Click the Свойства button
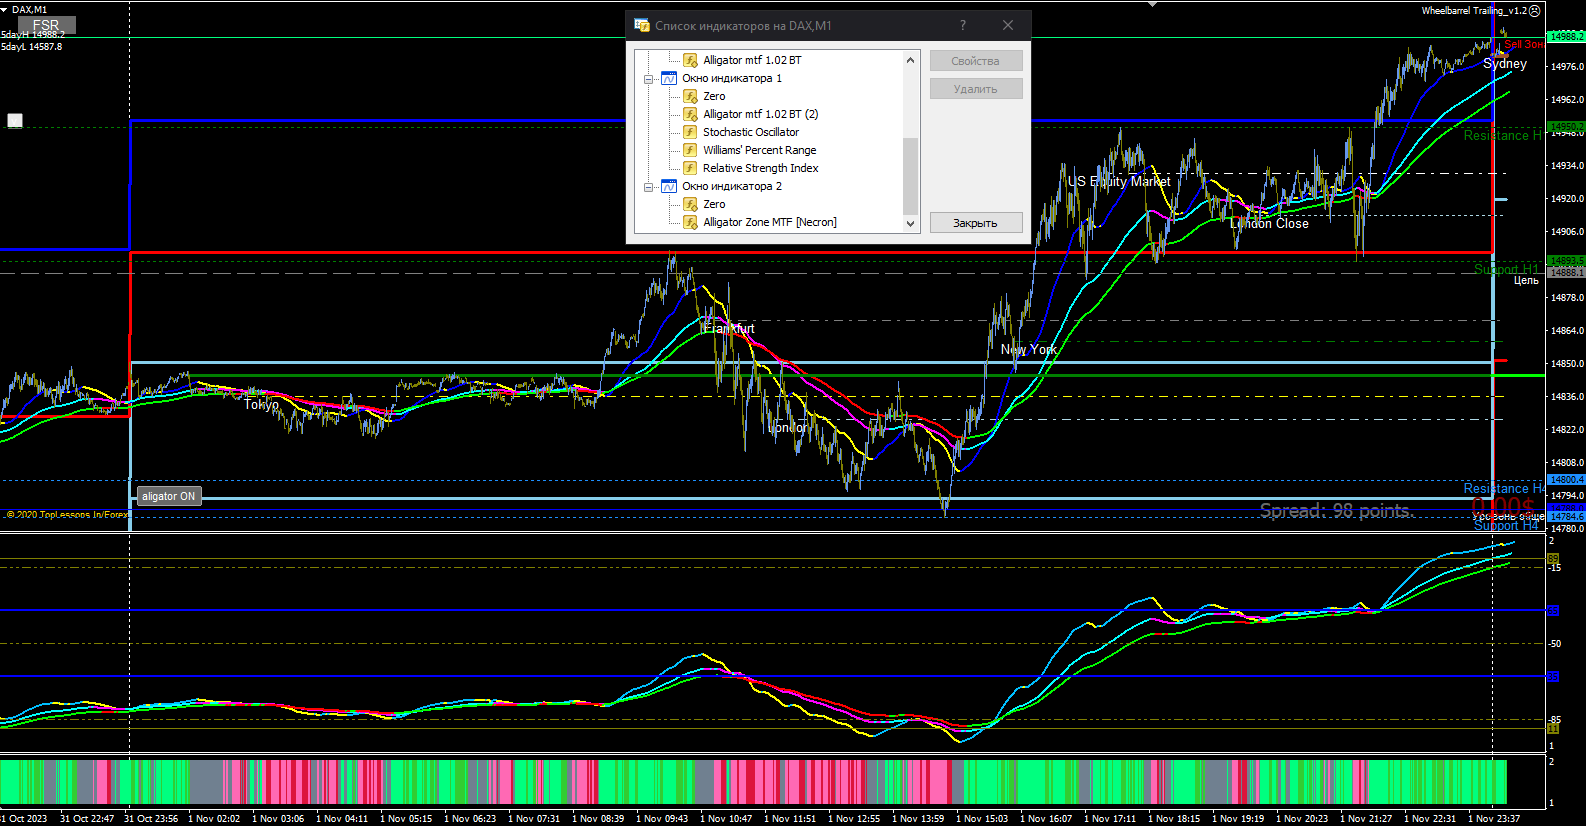The height and width of the screenshot is (826, 1586). coord(975,61)
